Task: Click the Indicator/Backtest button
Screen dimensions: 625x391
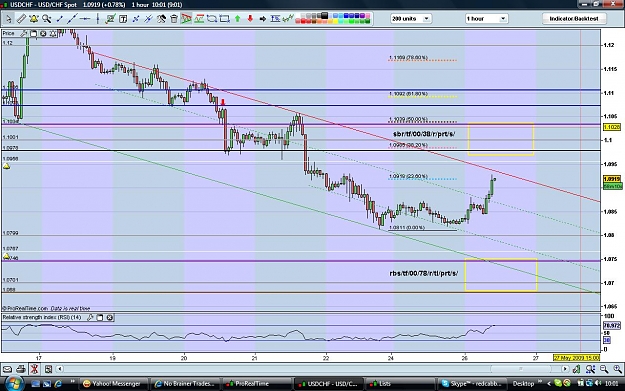Action: click(x=574, y=18)
